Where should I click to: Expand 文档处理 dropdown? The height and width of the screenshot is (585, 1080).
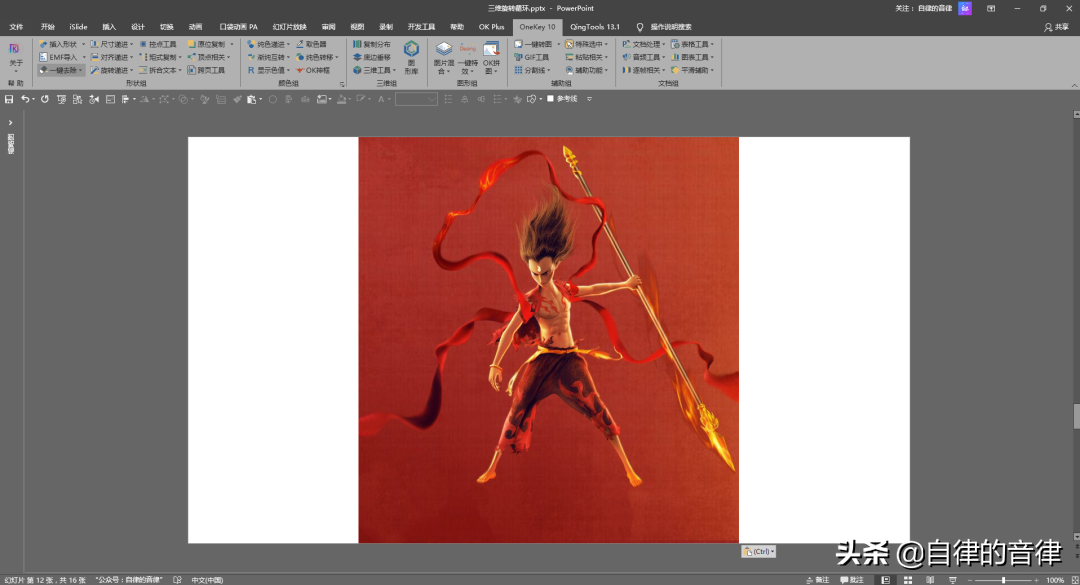coord(663,44)
